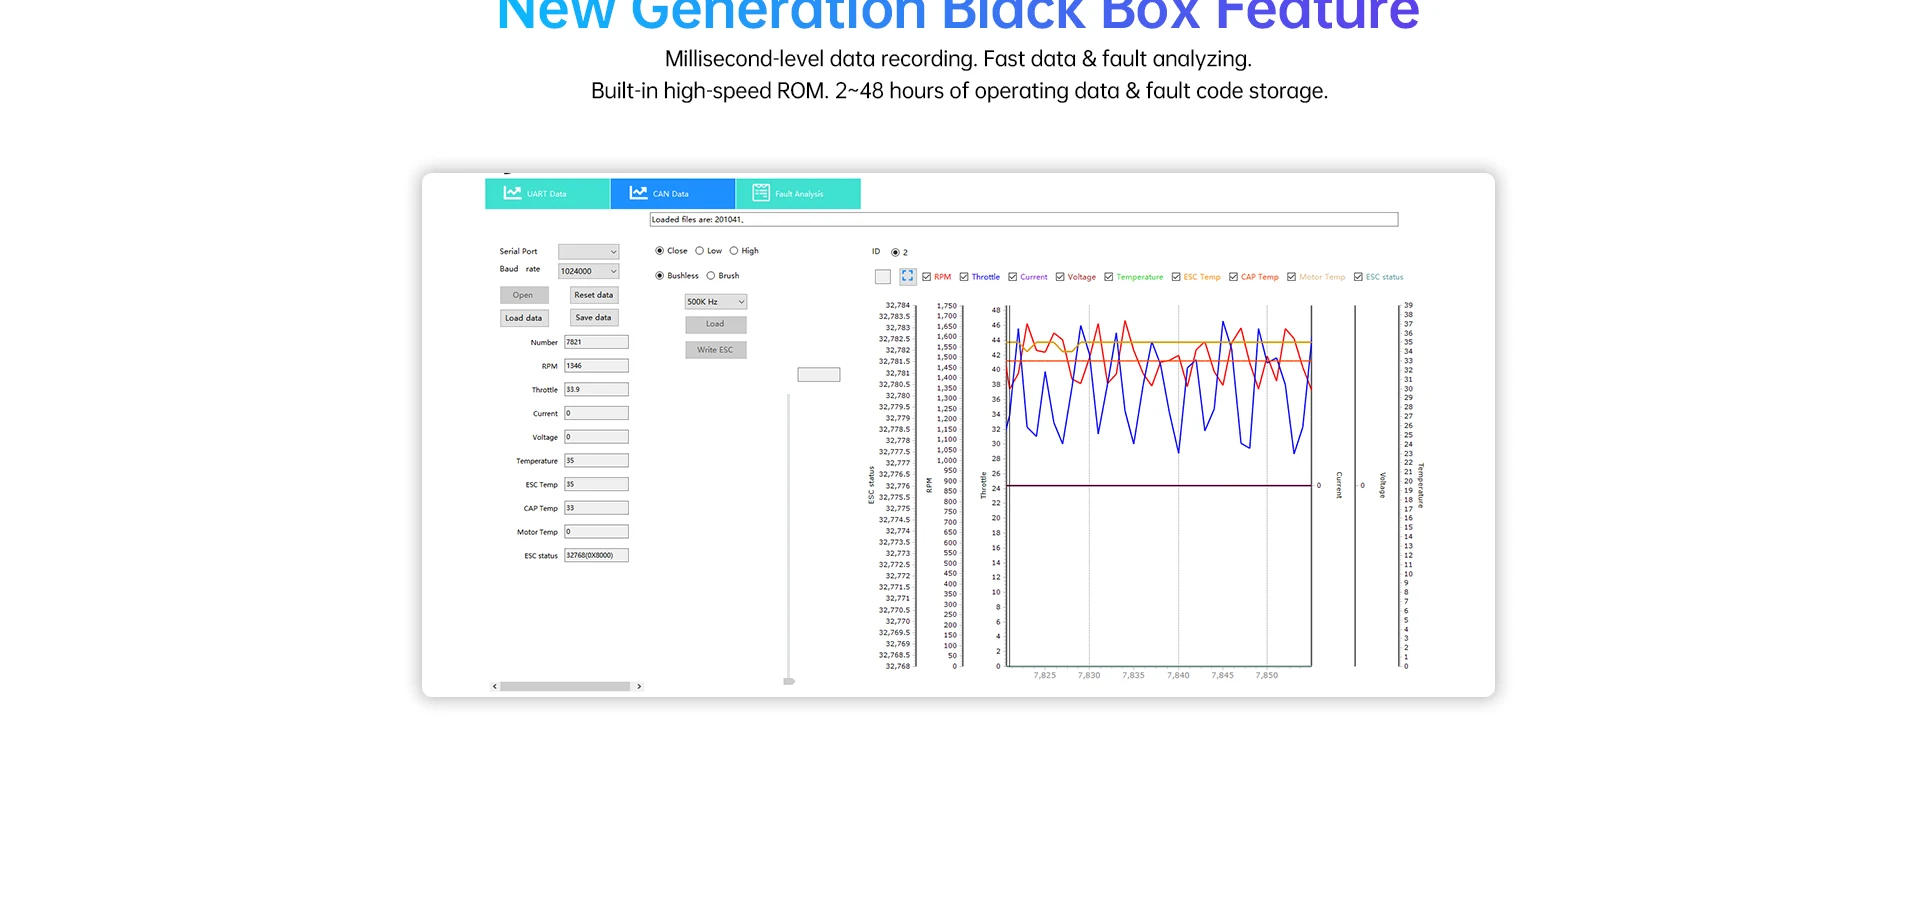
Task: Click the fit-to-view icon above the chart
Action: click(x=907, y=276)
